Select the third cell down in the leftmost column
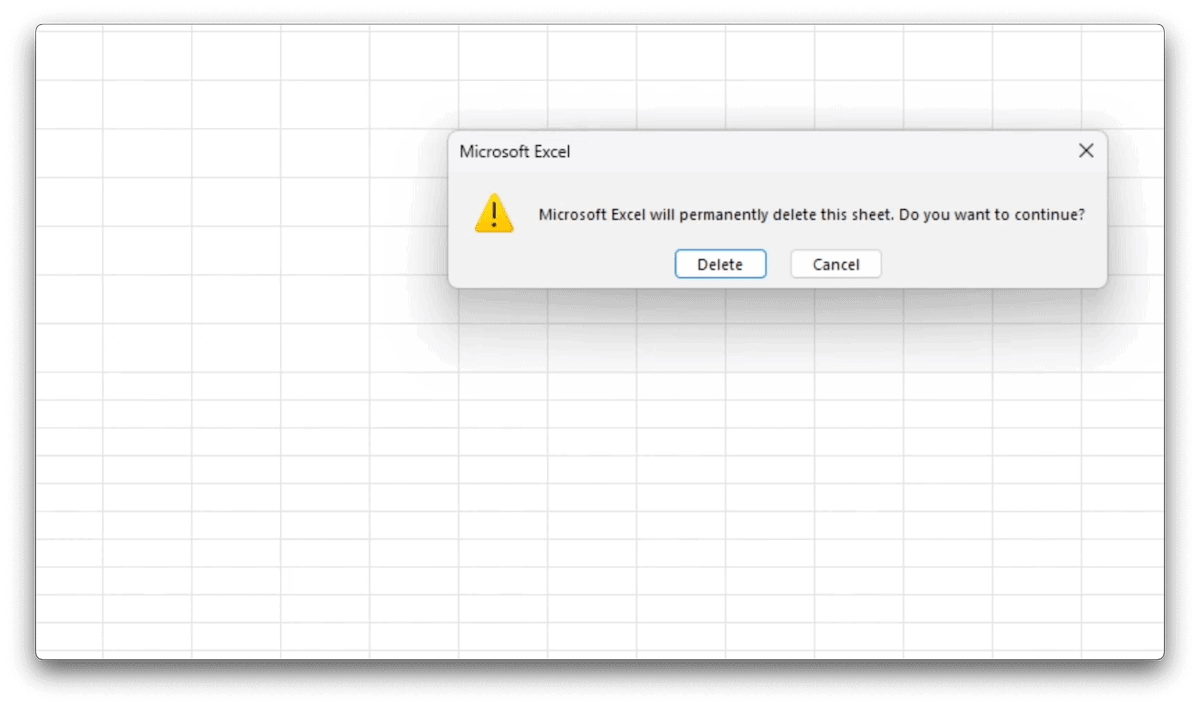1200x707 pixels. [x=69, y=153]
